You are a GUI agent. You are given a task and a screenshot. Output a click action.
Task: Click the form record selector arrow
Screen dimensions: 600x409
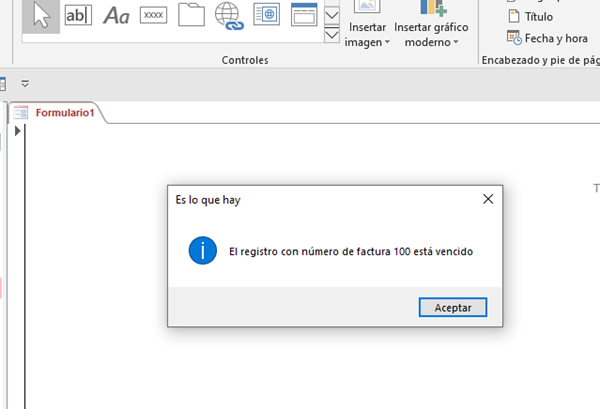click(x=17, y=131)
